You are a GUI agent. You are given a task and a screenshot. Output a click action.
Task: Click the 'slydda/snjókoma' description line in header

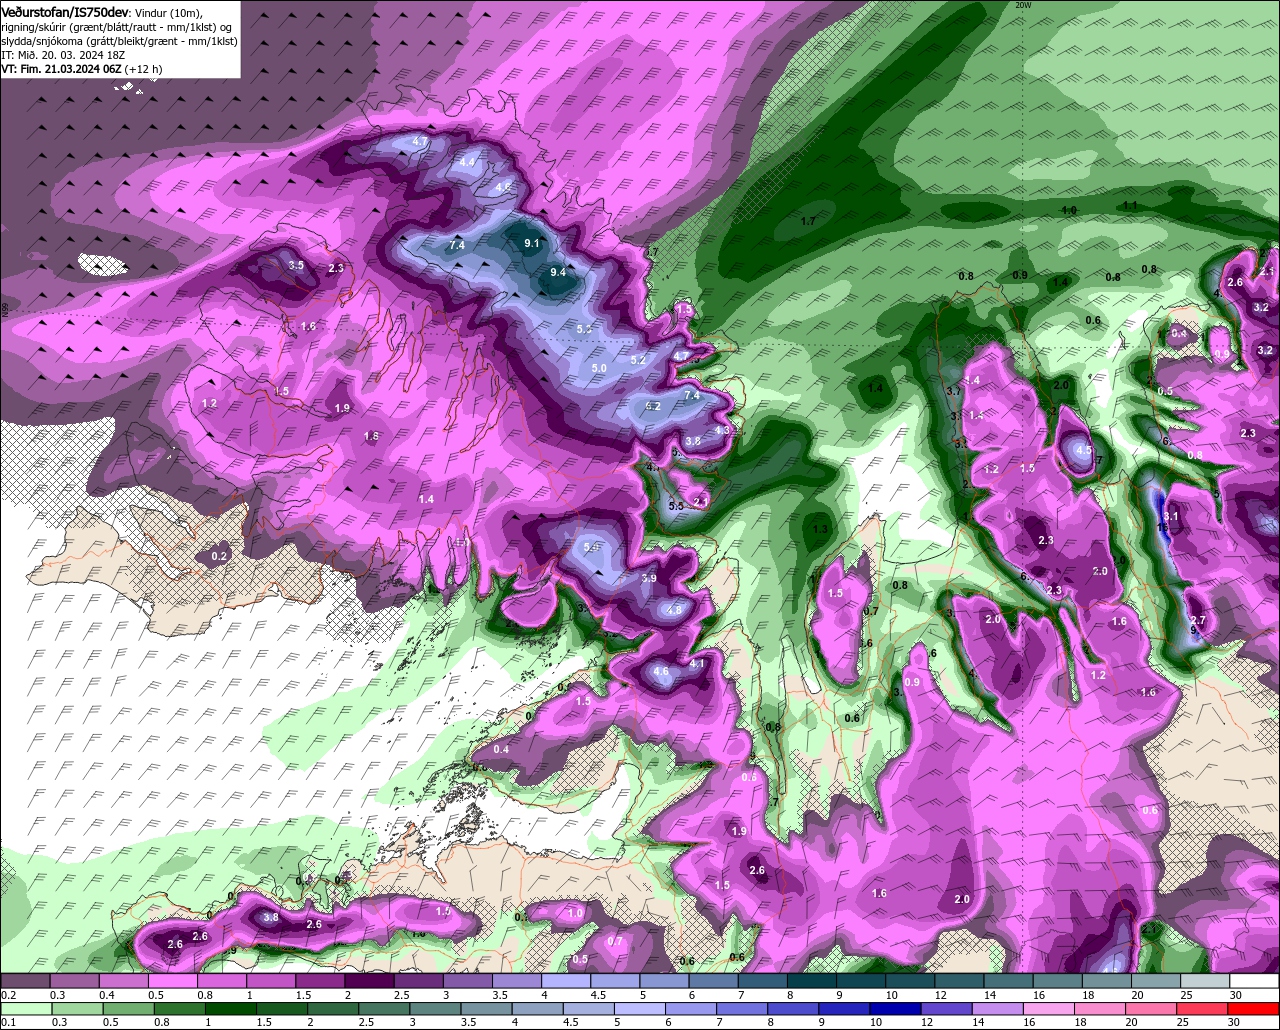coord(118,40)
